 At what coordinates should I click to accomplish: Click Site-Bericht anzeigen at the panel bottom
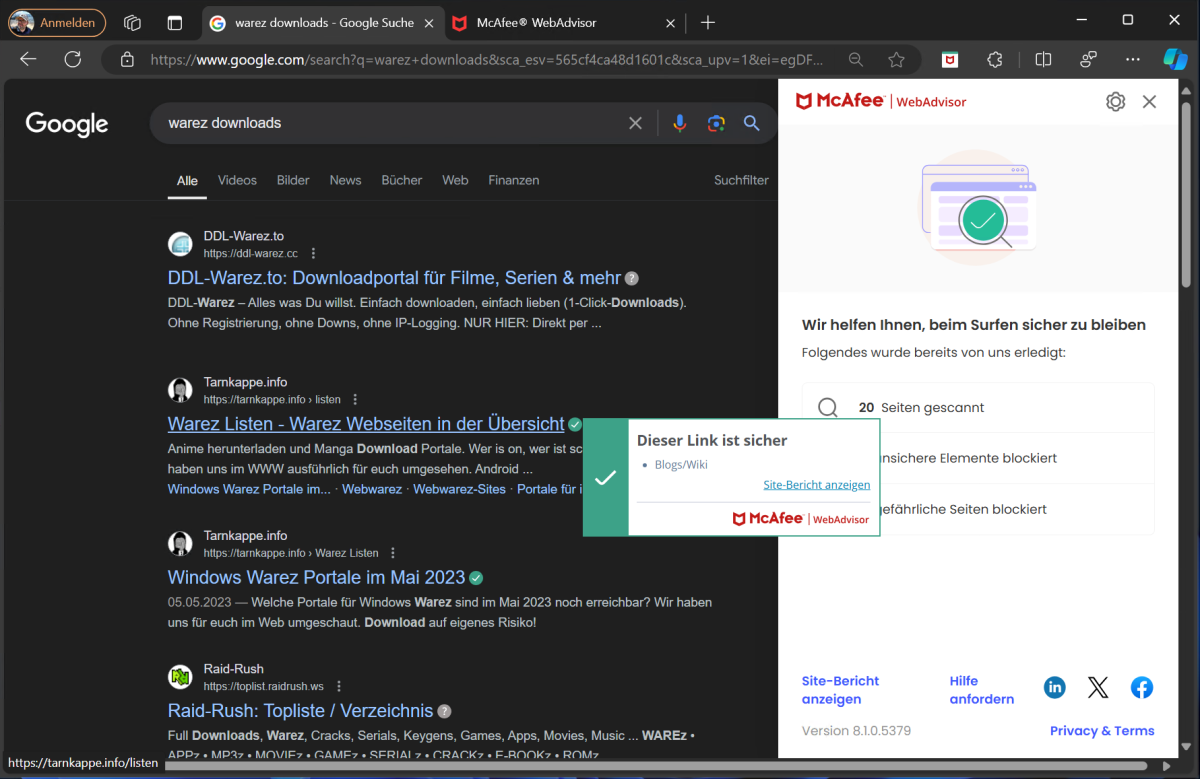pos(840,690)
